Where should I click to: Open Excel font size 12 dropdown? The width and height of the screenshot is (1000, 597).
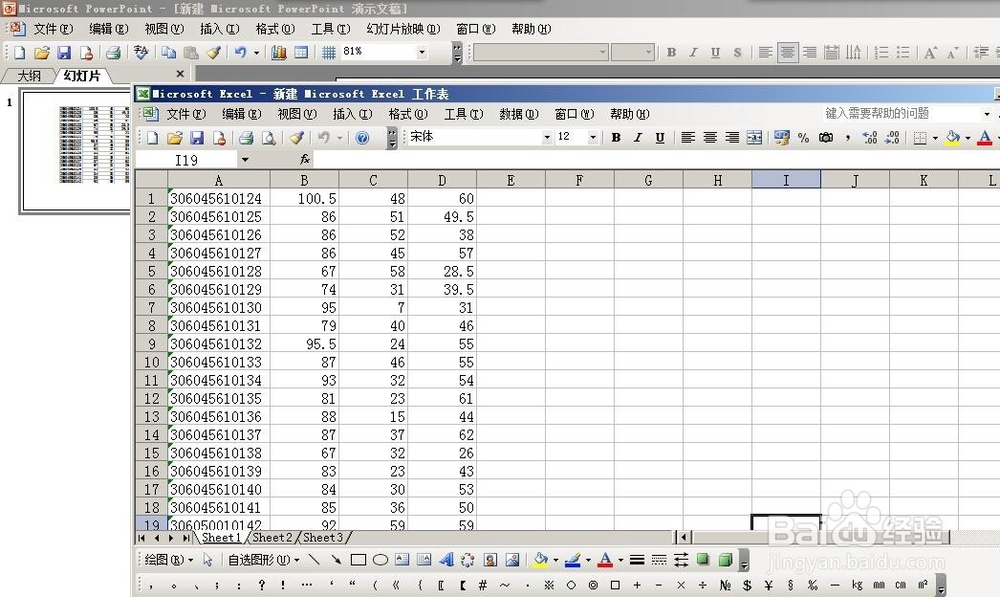point(592,137)
